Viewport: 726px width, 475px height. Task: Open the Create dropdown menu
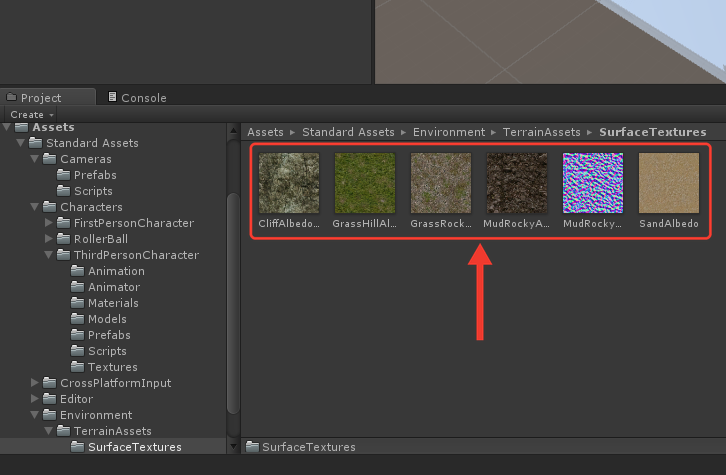point(31,114)
